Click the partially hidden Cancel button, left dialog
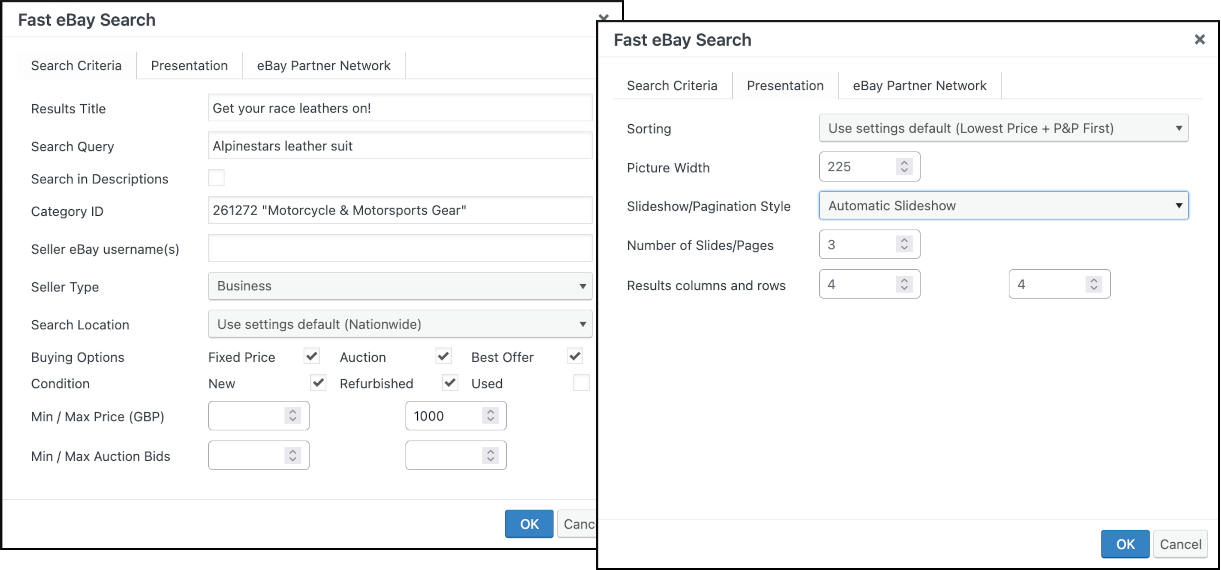Screen dimensions: 1221x570 [x=577, y=524]
